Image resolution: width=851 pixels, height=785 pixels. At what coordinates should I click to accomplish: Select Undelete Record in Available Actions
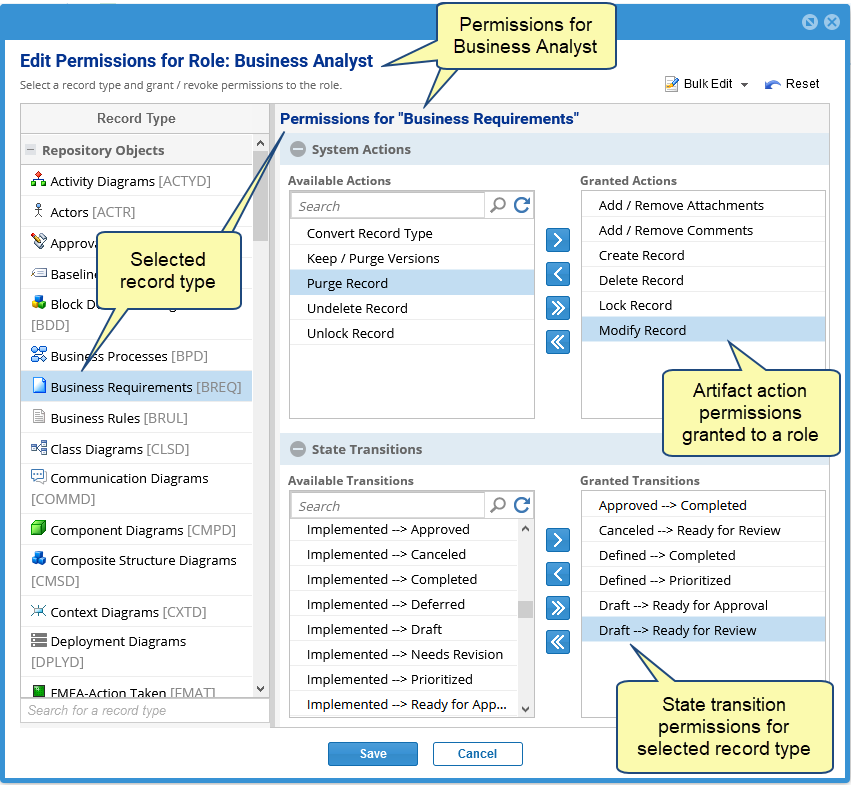tap(357, 308)
